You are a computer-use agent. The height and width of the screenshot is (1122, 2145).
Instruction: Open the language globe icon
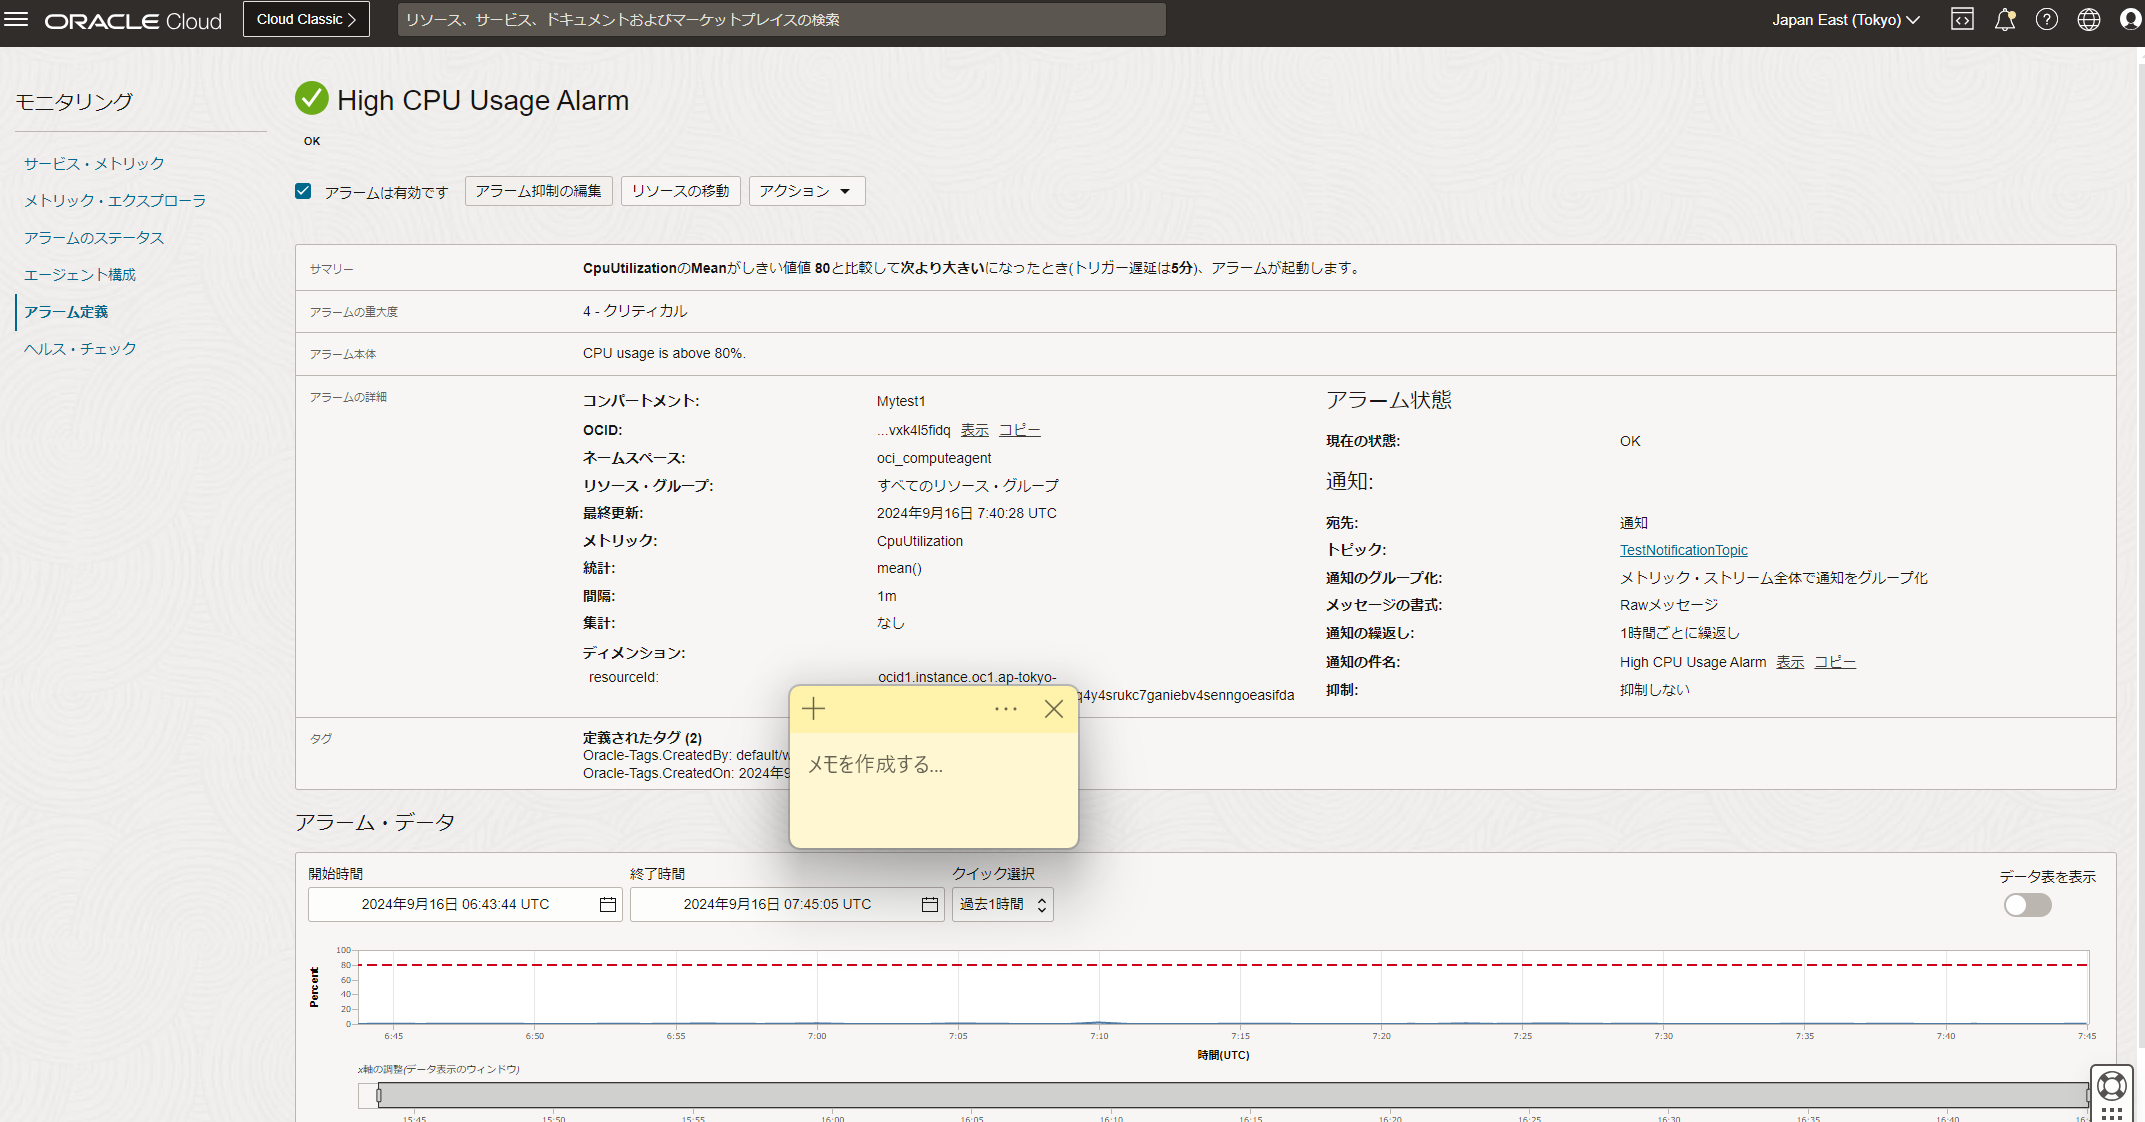[2088, 20]
